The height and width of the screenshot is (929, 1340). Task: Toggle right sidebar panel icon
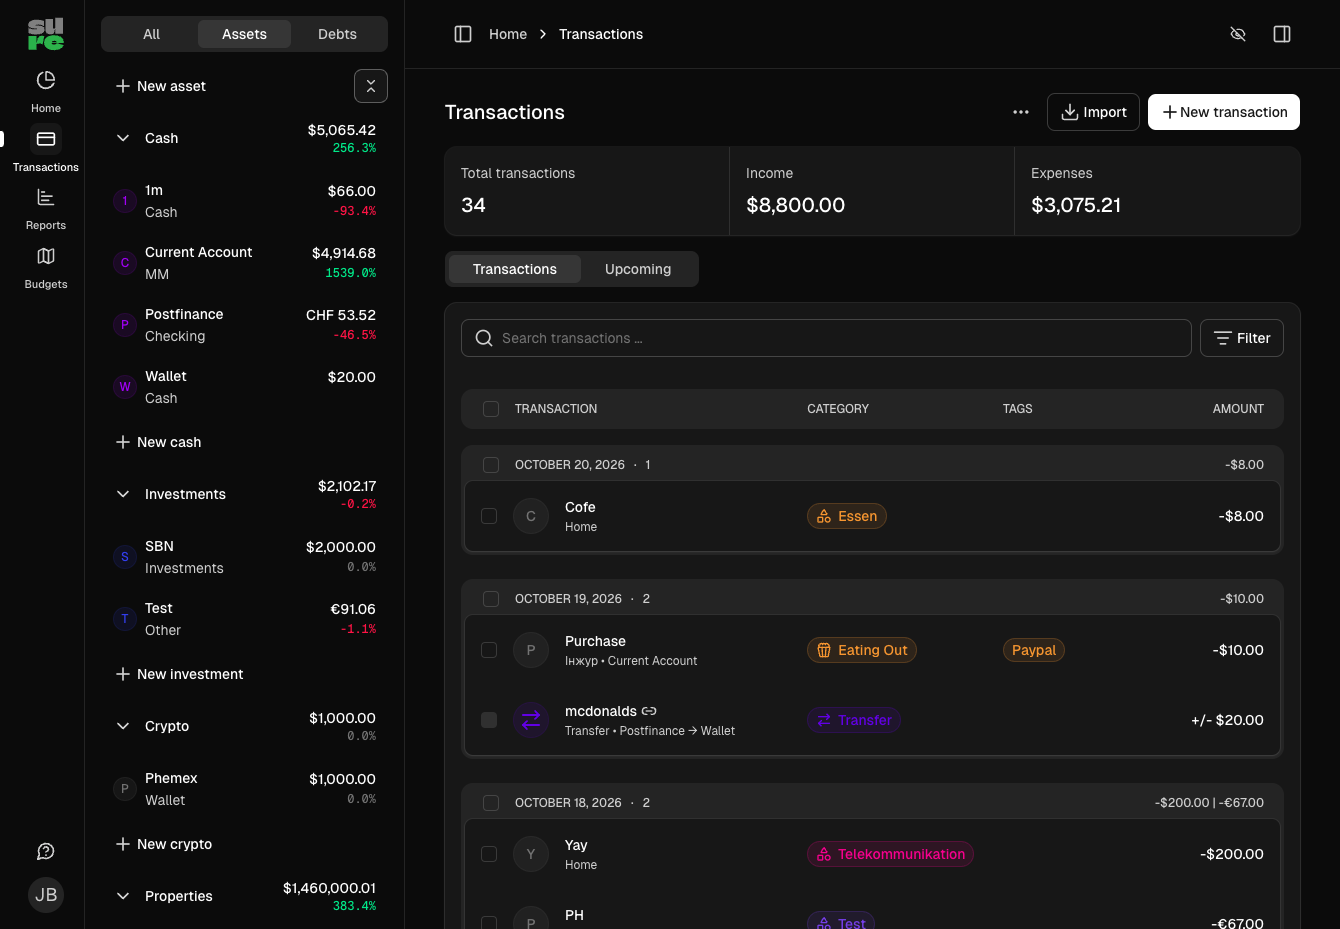click(x=1282, y=34)
